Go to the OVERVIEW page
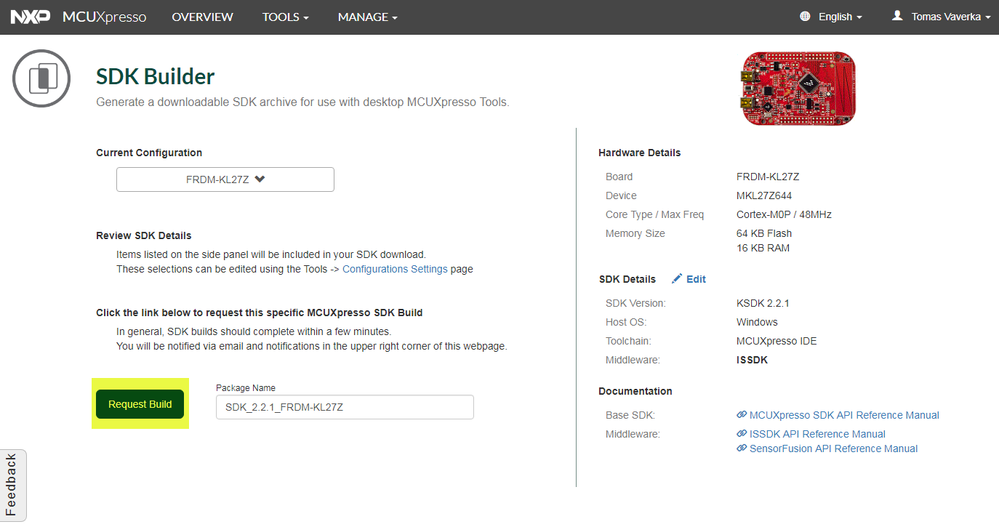 (202, 17)
